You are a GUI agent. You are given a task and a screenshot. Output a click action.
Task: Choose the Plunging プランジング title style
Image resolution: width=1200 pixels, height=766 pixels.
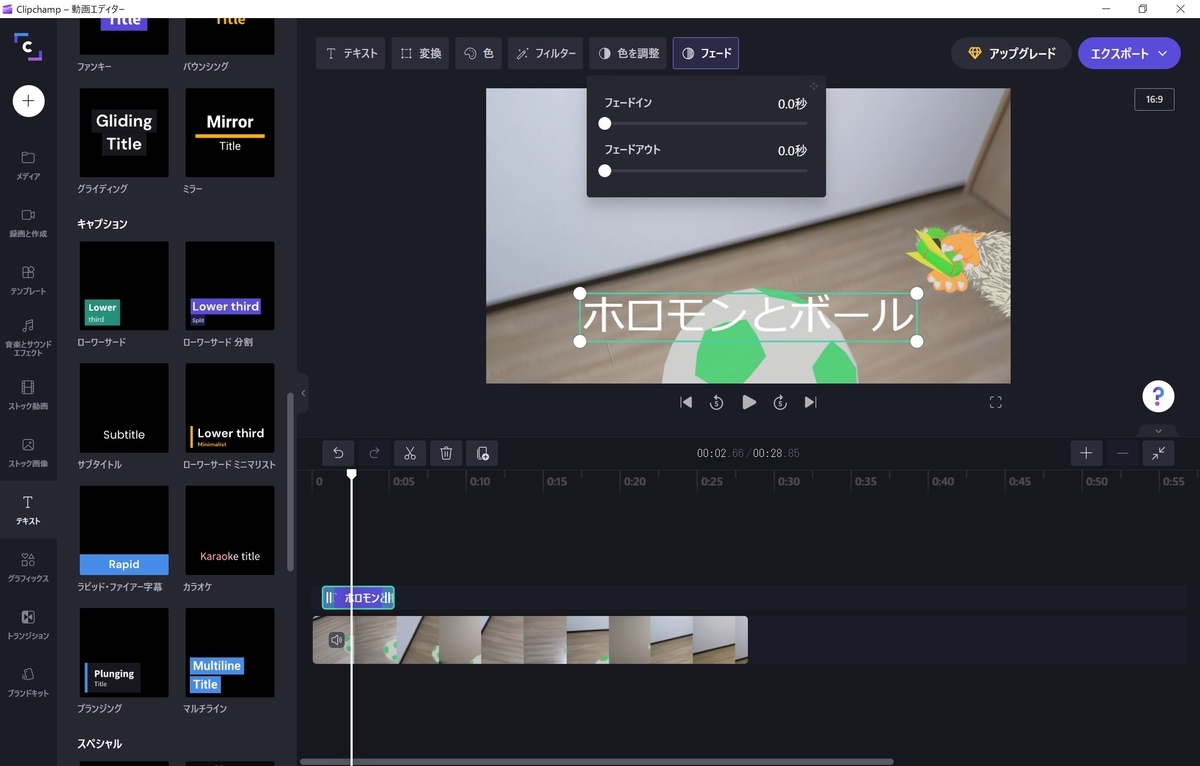pos(124,653)
